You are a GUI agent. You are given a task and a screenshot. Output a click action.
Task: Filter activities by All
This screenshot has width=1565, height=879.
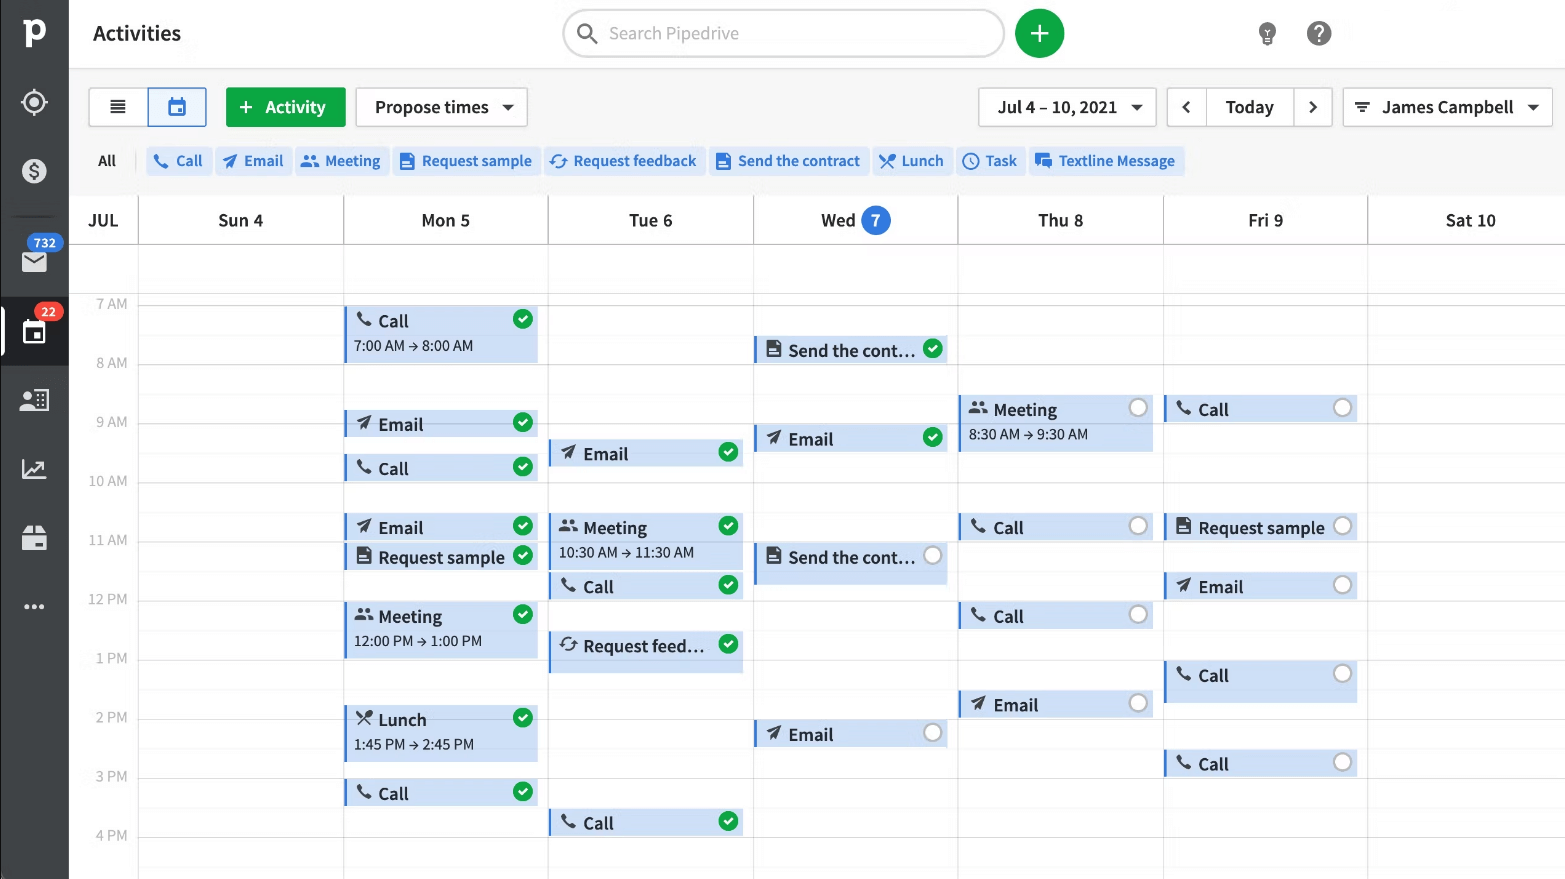(x=107, y=161)
